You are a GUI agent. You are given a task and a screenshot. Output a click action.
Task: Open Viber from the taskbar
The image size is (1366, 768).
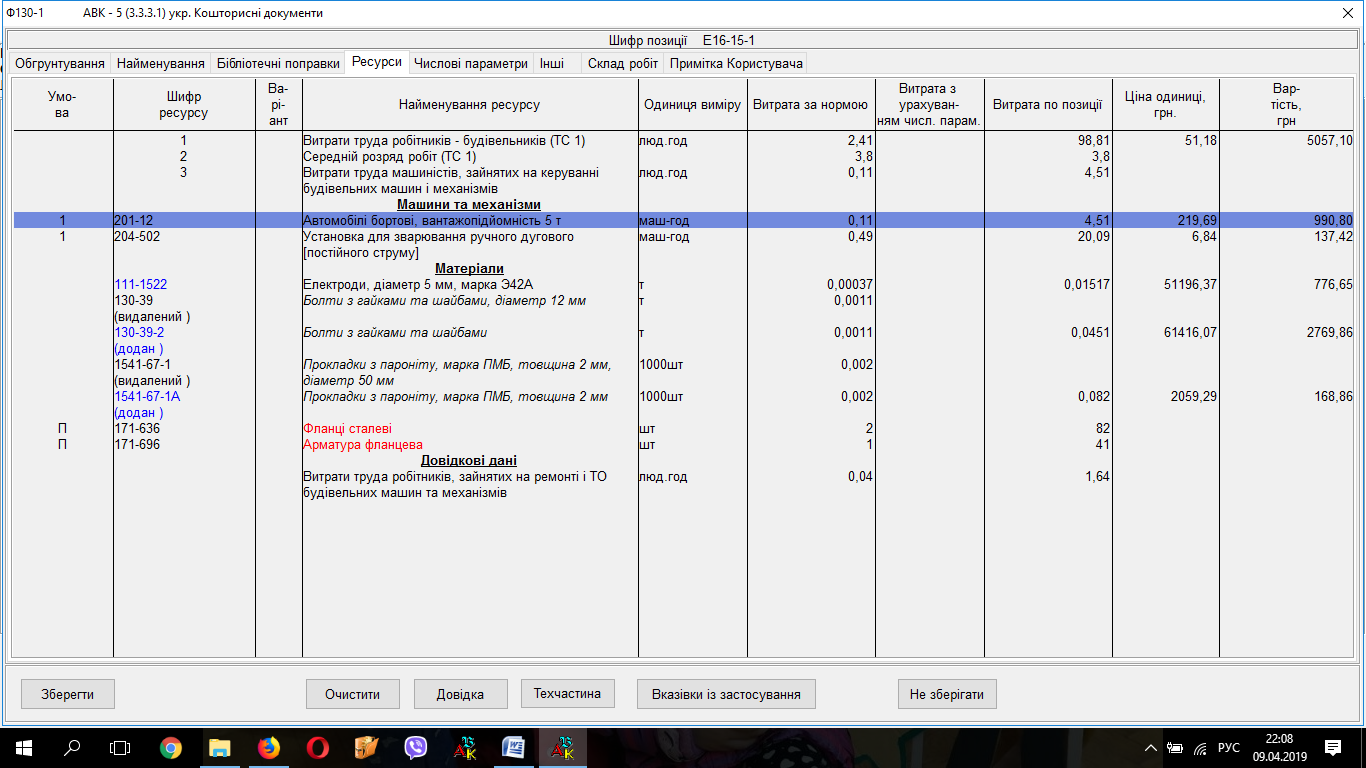tap(416, 747)
